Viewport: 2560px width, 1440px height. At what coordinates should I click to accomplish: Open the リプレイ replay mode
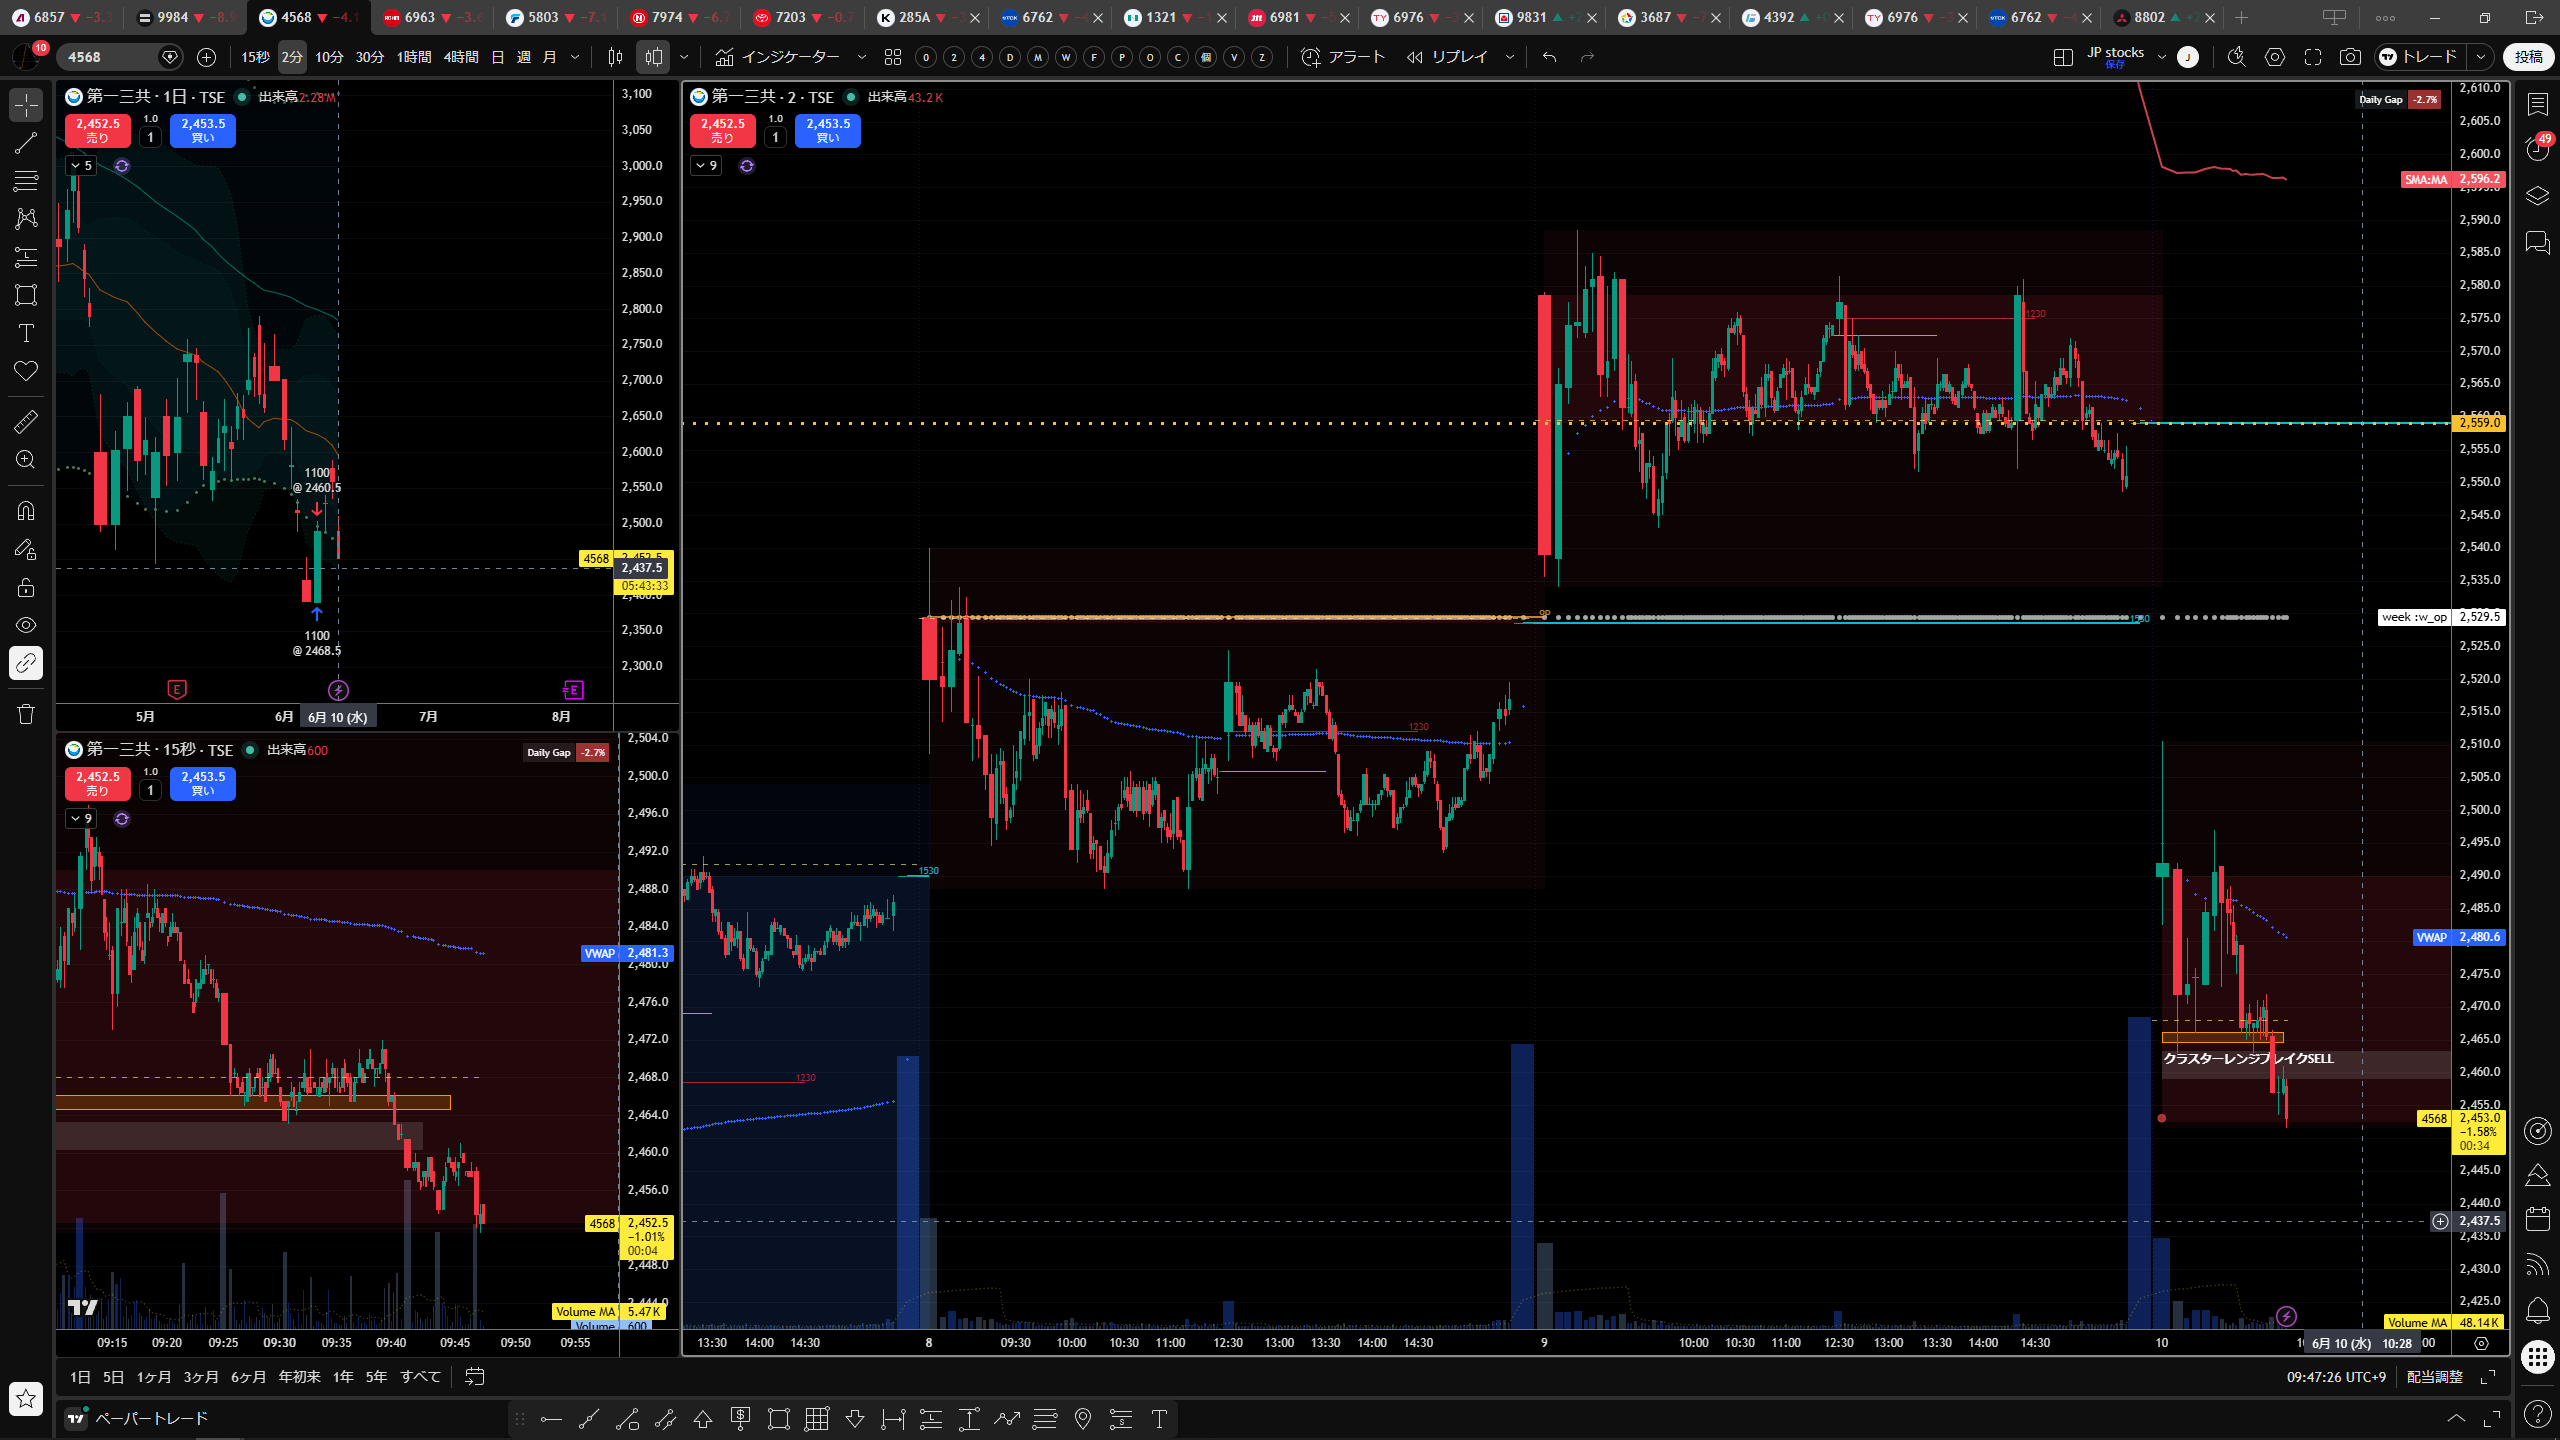(1448, 57)
